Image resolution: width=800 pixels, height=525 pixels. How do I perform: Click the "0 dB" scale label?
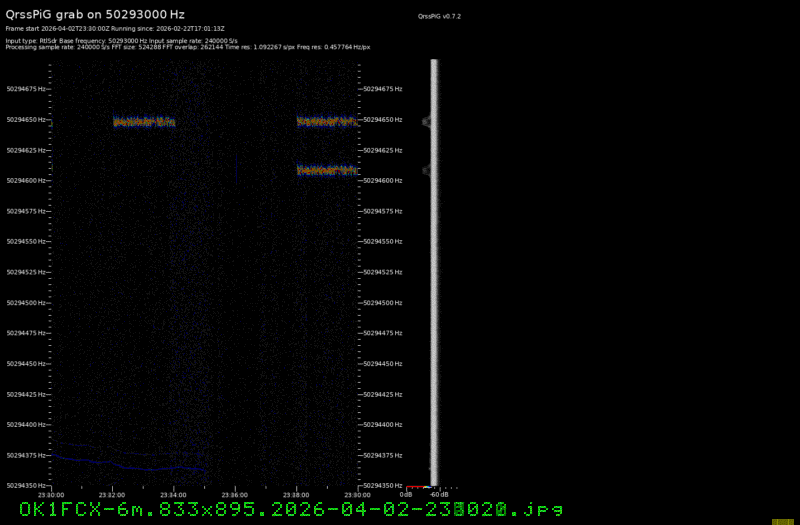tap(406, 495)
